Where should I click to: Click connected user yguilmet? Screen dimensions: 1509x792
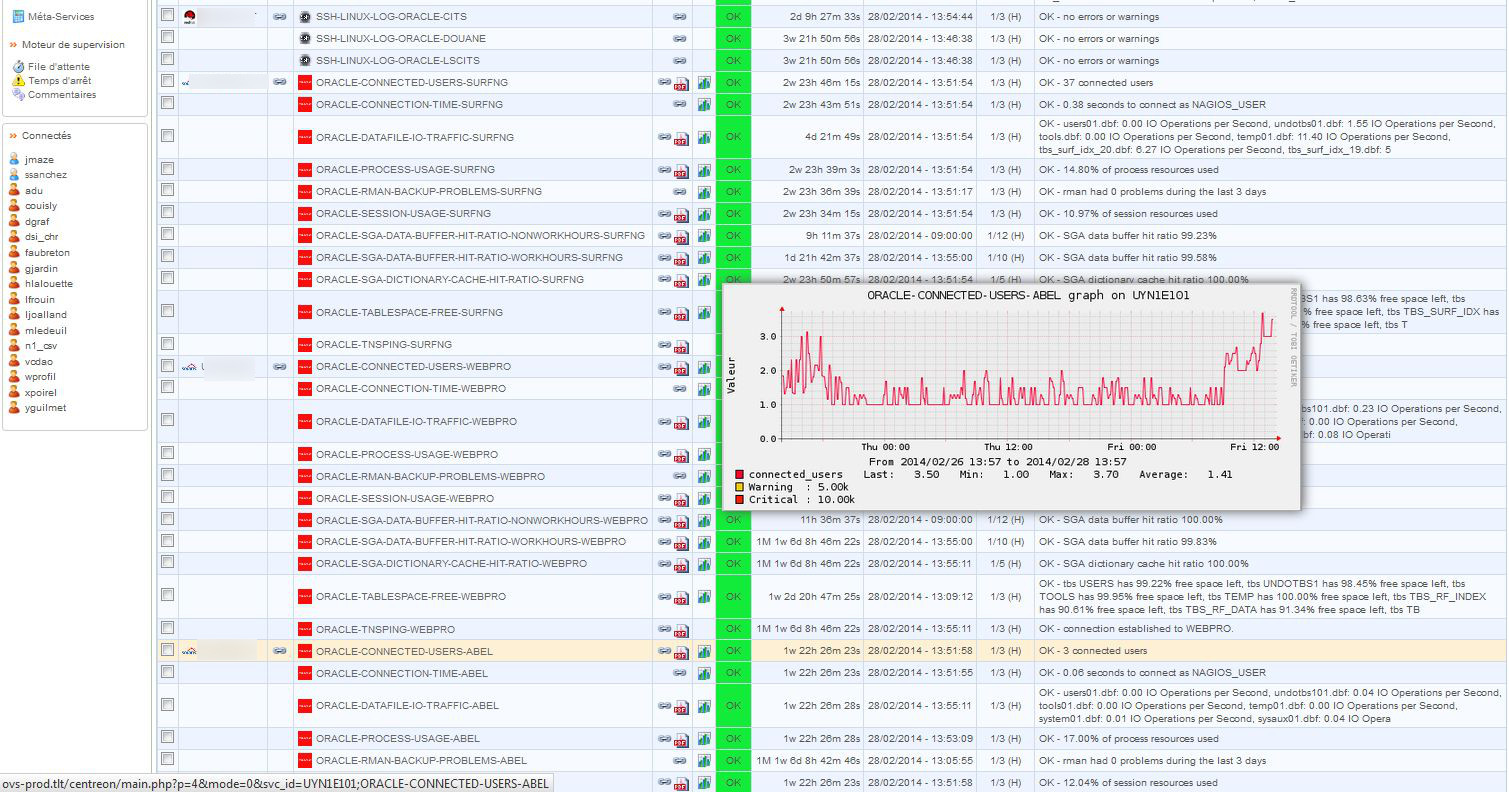(46, 408)
